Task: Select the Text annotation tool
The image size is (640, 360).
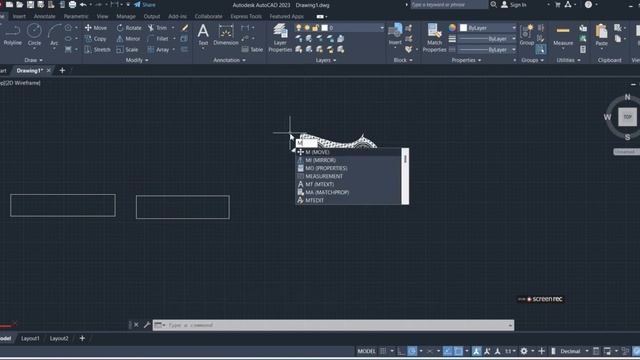Action: (x=203, y=34)
